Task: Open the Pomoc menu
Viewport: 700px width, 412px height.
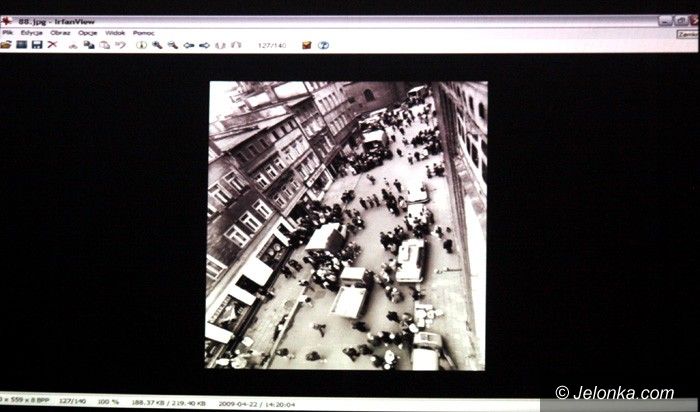Action: coord(143,33)
